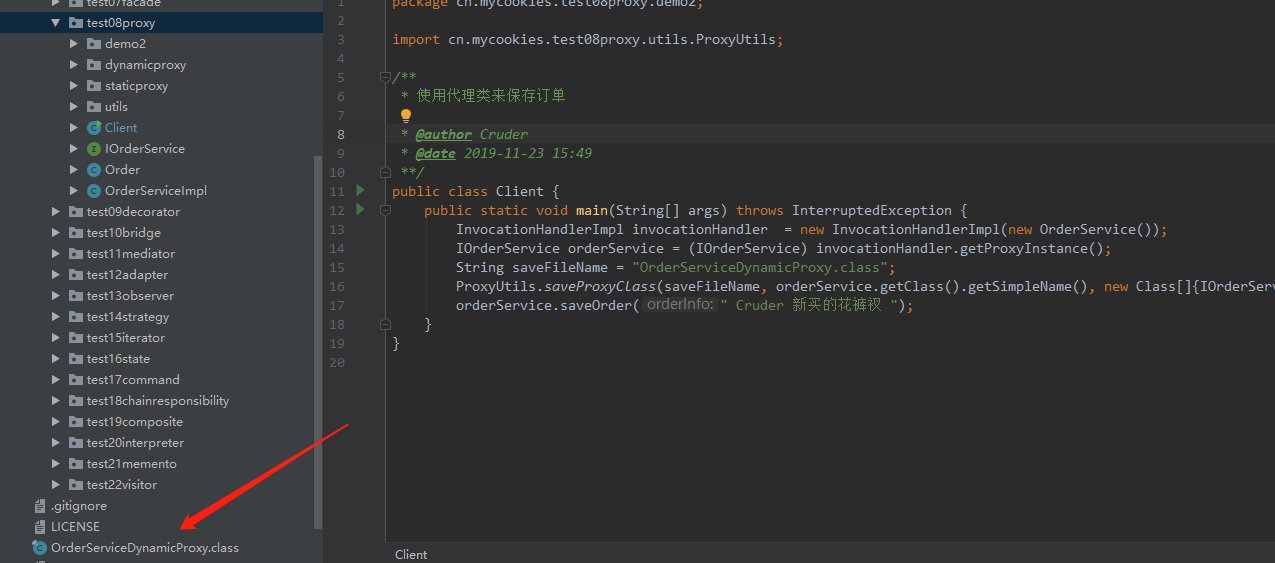The image size is (1275, 563).
Task: Click the .gitignore file icon
Action: (40, 506)
